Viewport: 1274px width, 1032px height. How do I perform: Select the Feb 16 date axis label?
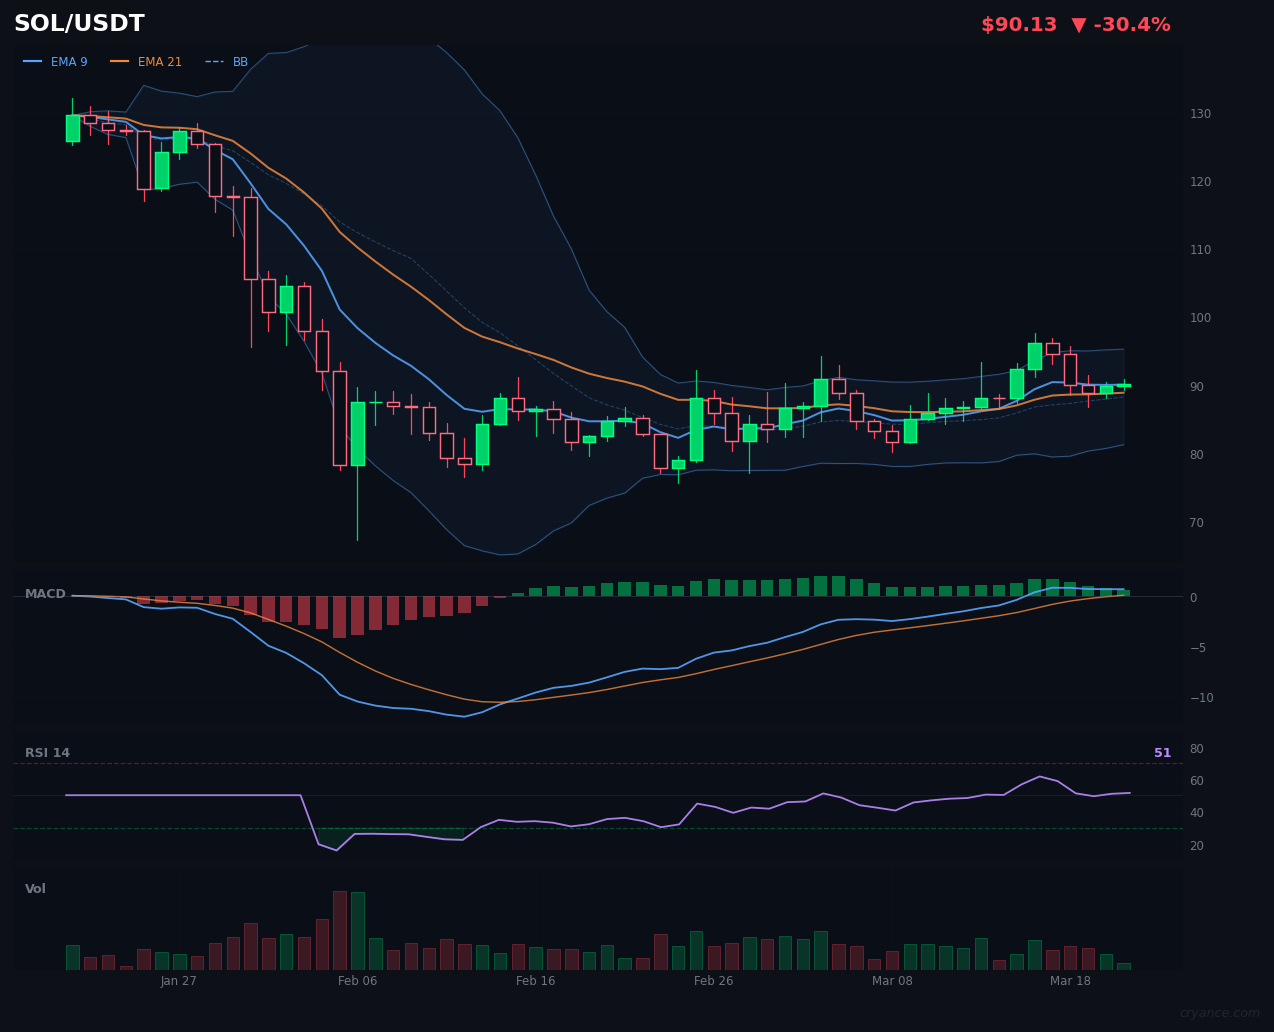point(536,981)
